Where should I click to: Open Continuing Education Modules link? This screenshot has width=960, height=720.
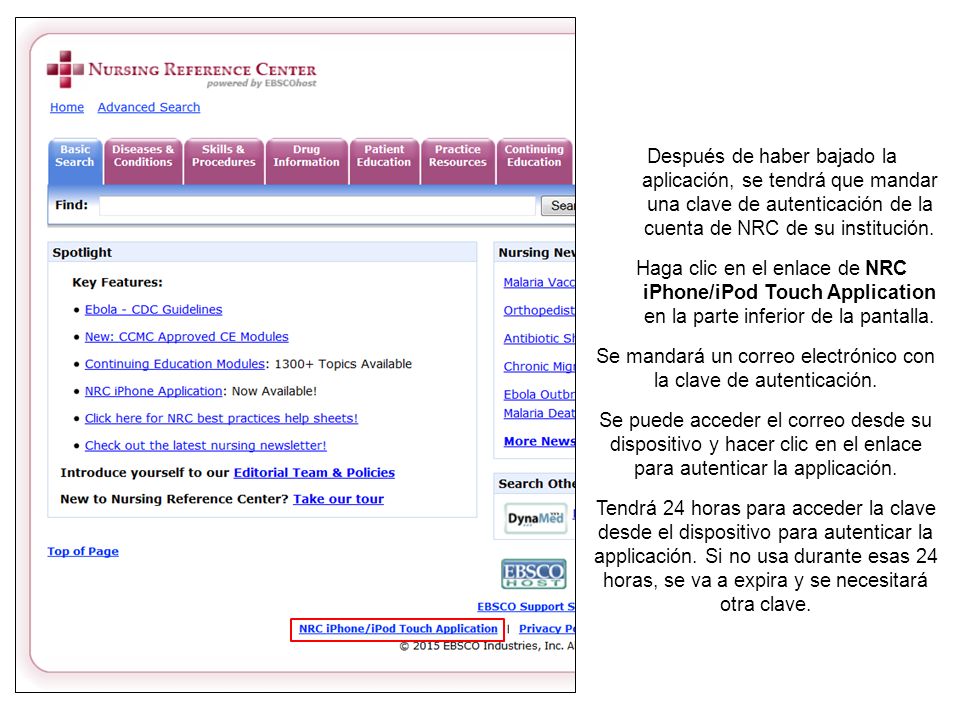point(174,364)
